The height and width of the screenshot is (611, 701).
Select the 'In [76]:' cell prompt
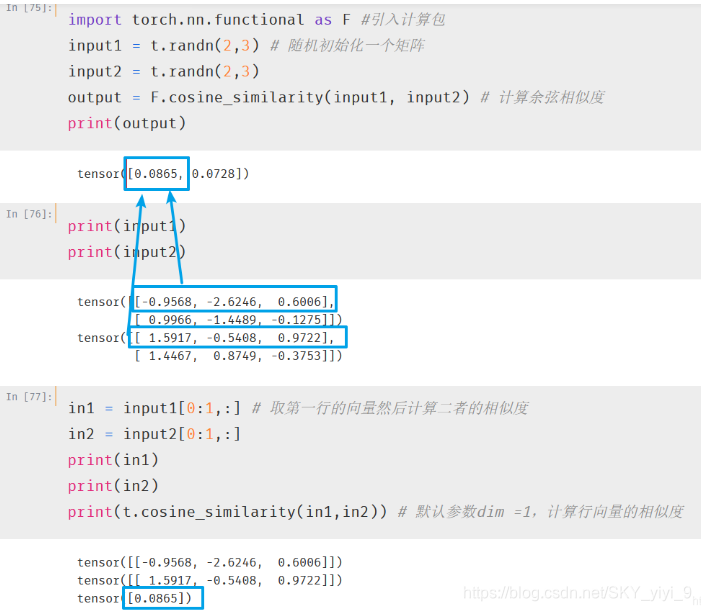tap(29, 214)
